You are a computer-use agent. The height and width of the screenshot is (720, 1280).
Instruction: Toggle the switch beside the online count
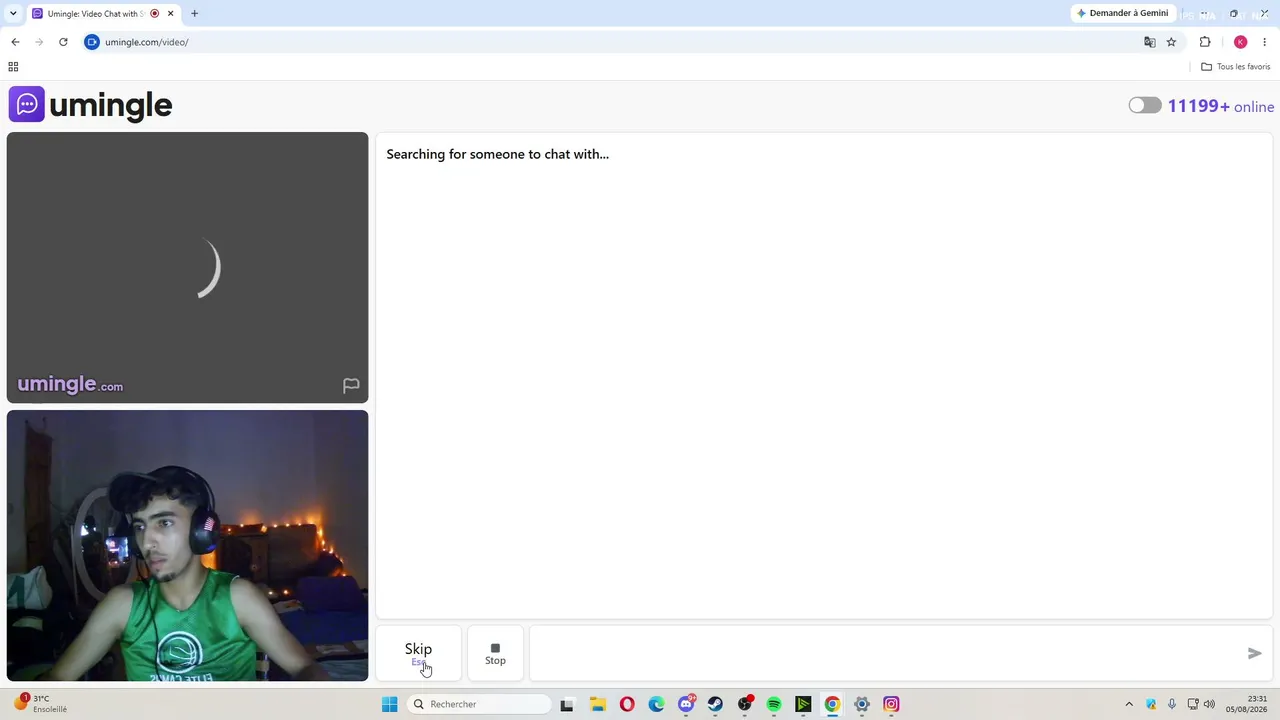[x=1145, y=106]
